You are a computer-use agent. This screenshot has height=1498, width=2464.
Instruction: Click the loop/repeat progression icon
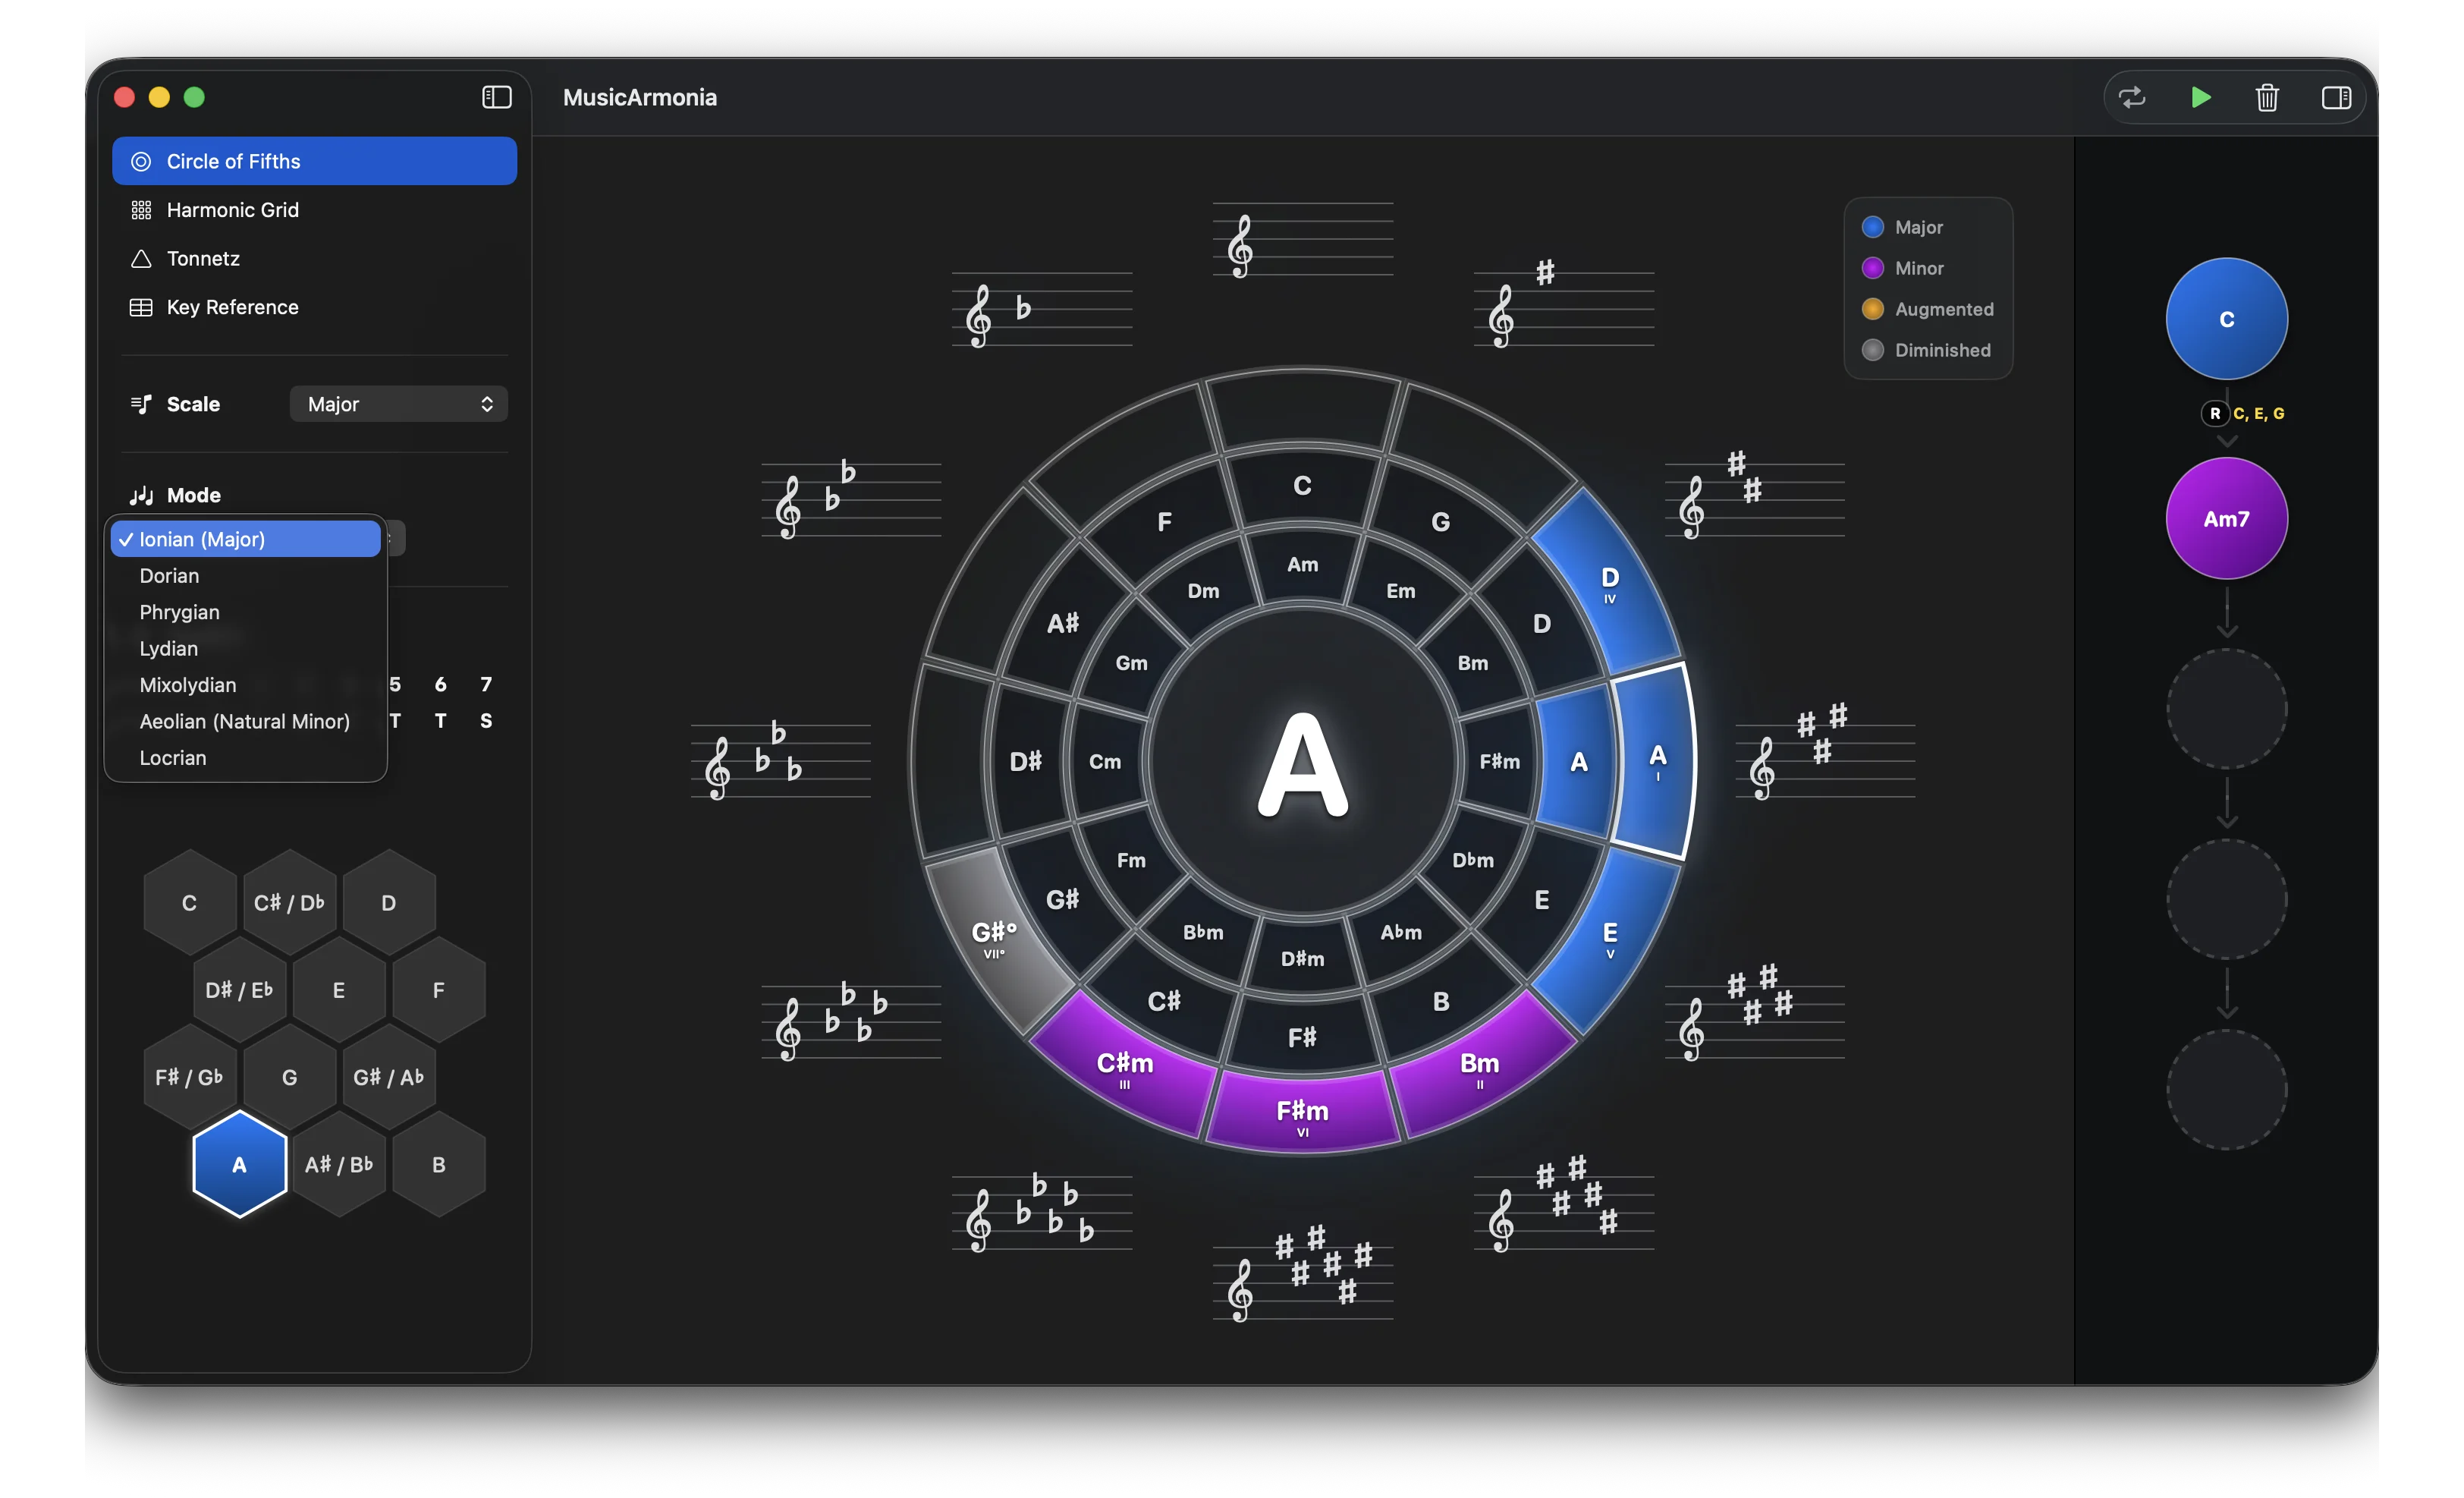[2132, 97]
